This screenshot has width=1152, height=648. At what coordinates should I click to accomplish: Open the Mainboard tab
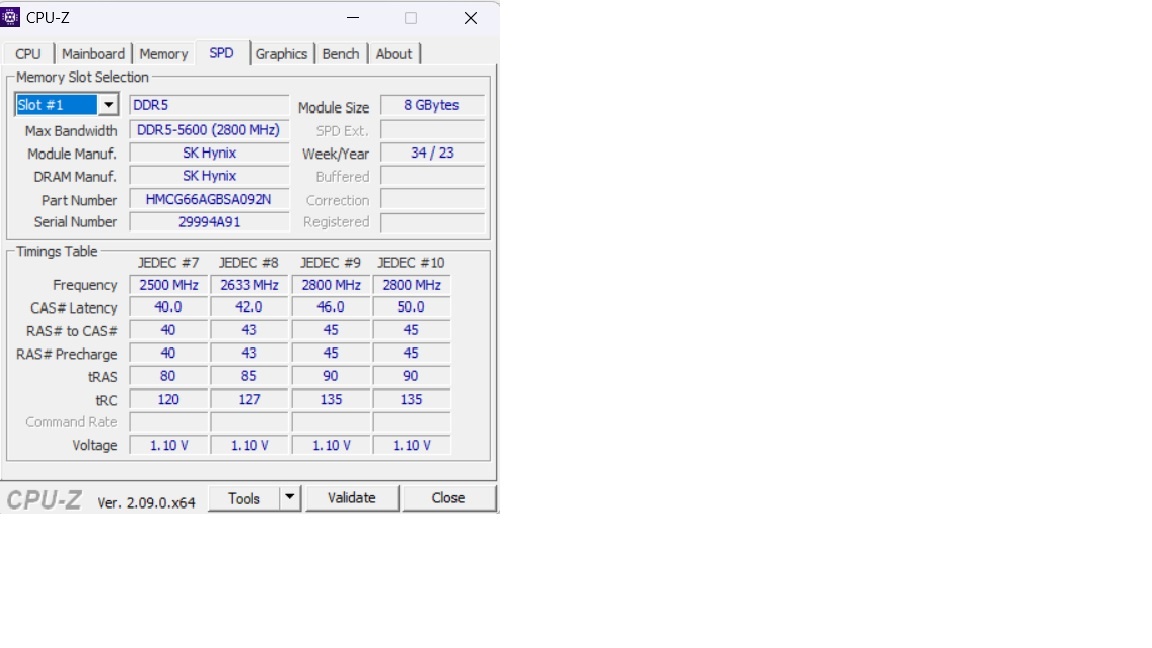pyautogui.click(x=93, y=54)
